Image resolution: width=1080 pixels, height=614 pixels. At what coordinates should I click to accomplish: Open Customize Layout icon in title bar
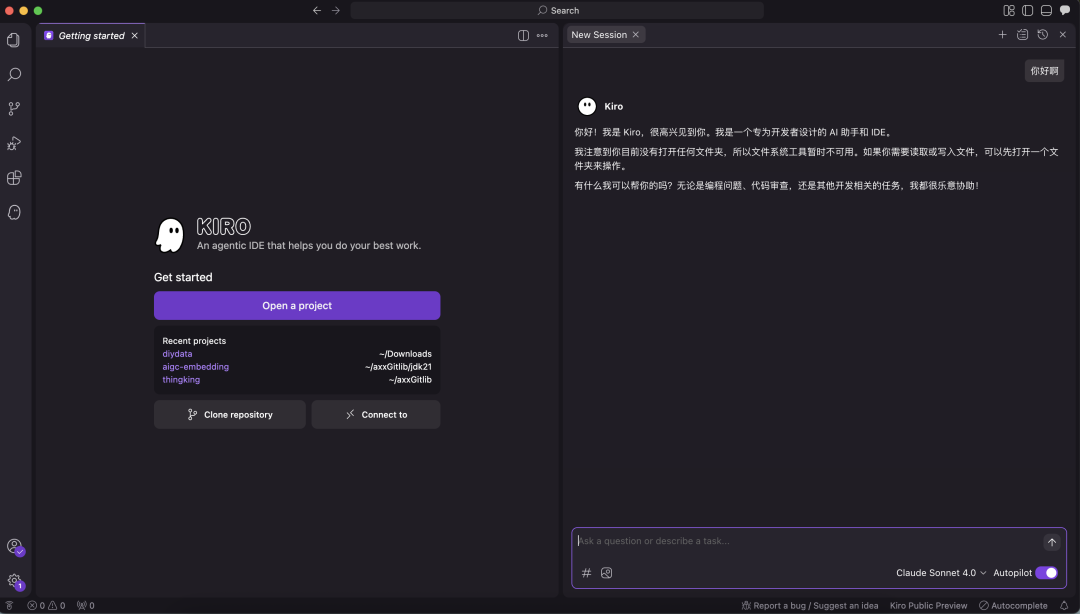tap(1009, 10)
